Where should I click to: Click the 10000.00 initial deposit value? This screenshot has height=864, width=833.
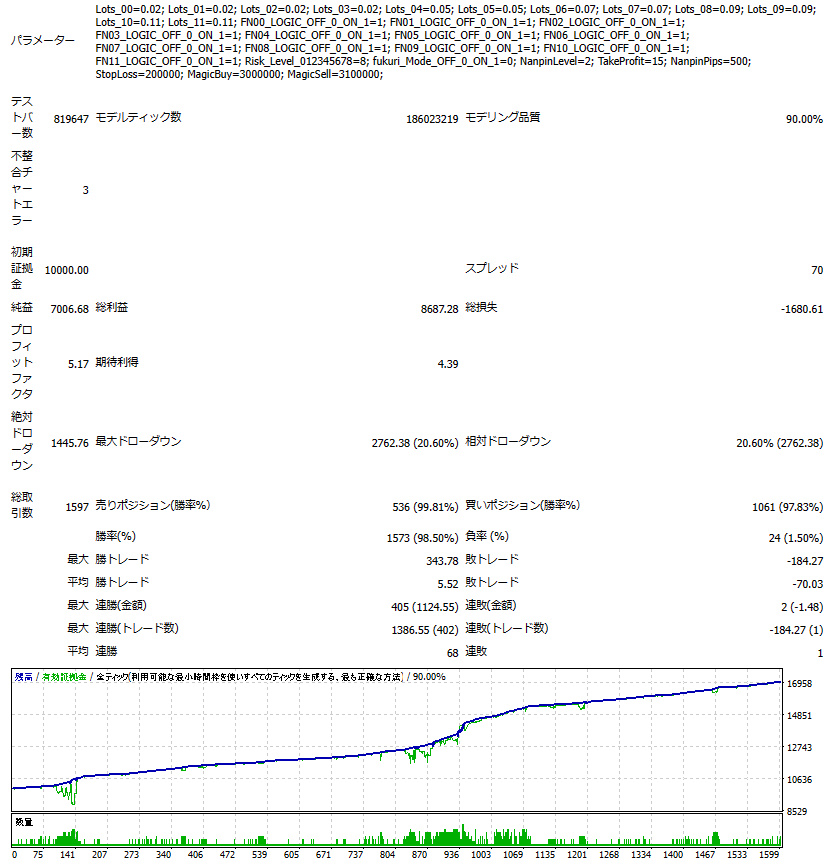point(67,270)
